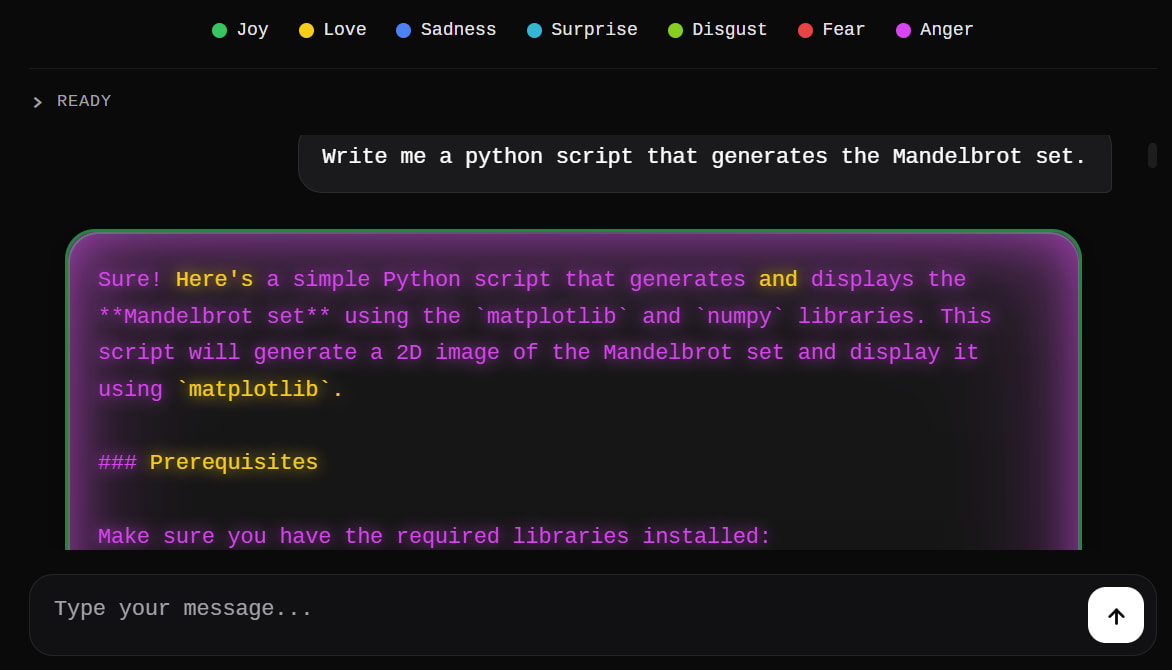Viewport: 1172px width, 670px height.
Task: Click the prompt chevron beside READY
Action: click(x=37, y=102)
